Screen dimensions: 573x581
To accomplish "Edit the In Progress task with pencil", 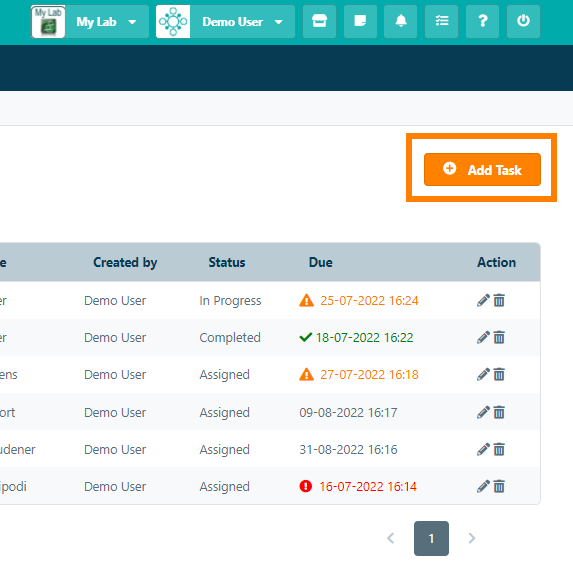I will pos(483,301).
